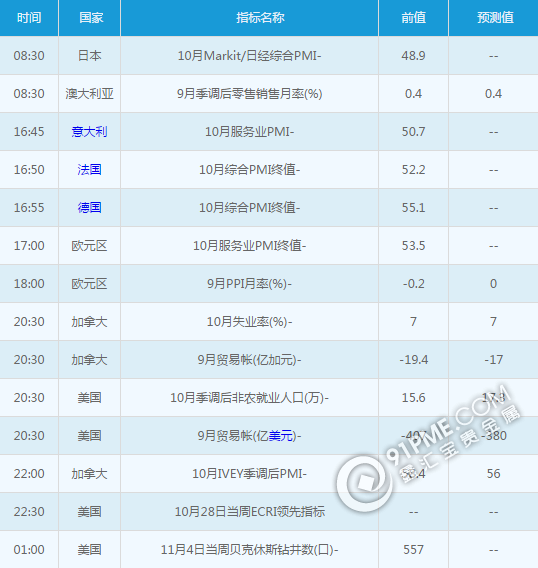Select the 指标名称 column header
Image resolution: width=538 pixels, height=568 pixels.
260,17
